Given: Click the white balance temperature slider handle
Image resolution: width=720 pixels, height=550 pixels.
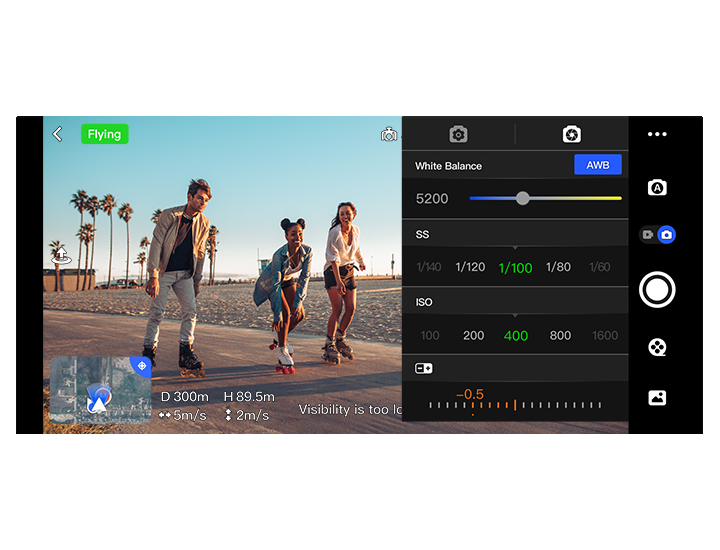Looking at the screenshot, I should click(522, 198).
